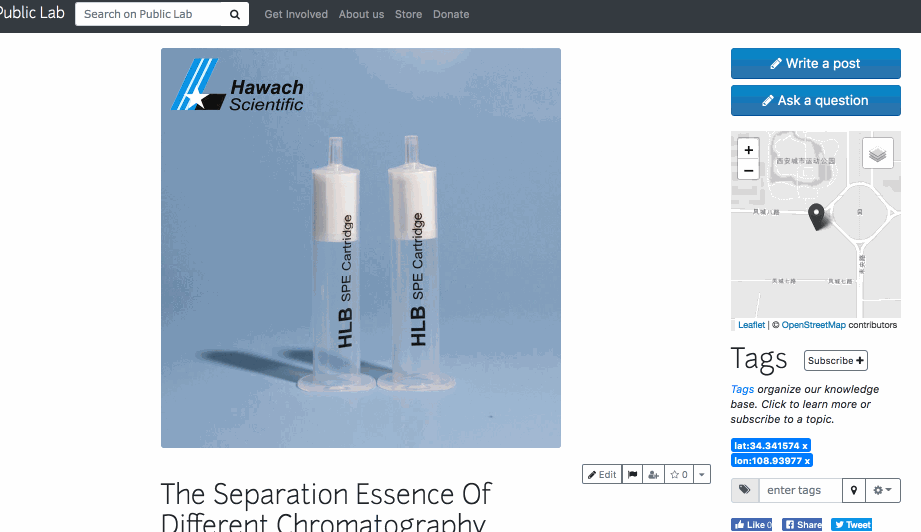This screenshot has height=532, width=921.
Task: Expand the post actions dropdown arrow
Action: coord(702,474)
